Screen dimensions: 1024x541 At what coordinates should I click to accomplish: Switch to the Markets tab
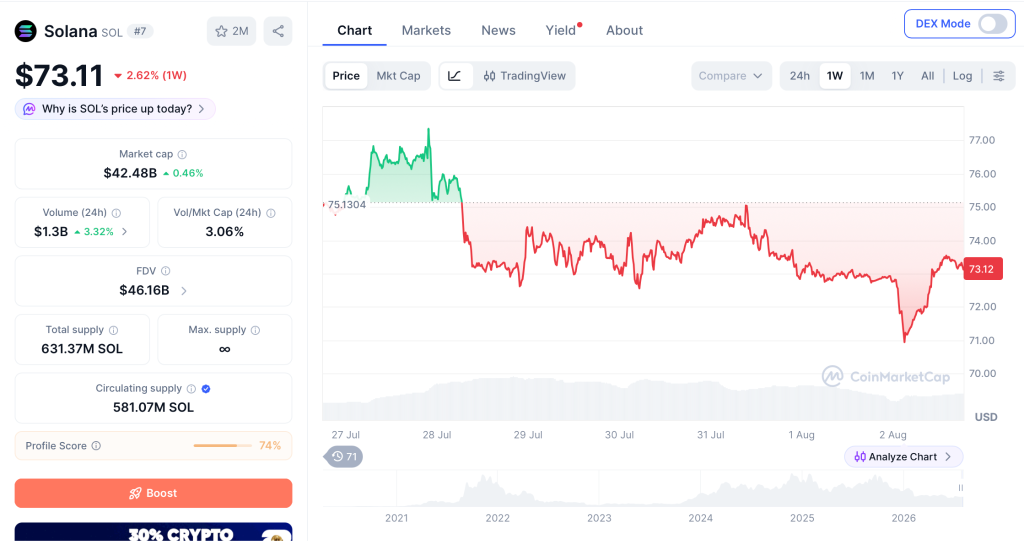click(426, 30)
